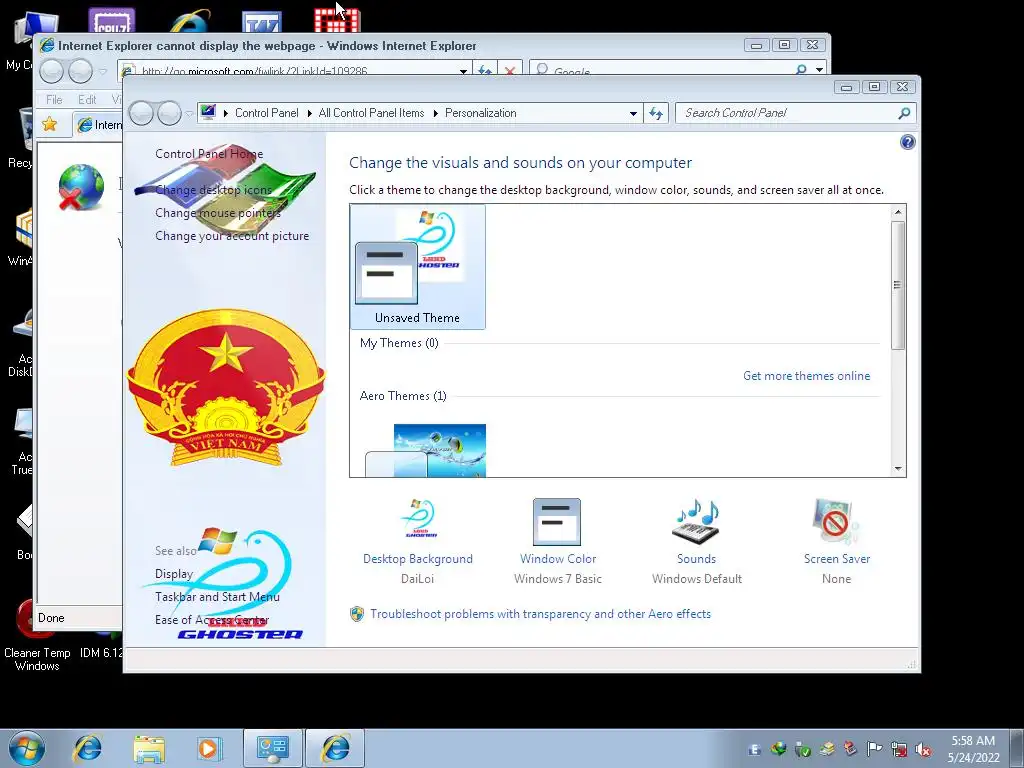The image size is (1024, 768).
Task: Click the Internet Explorer search magnifier icon
Action: coord(801,69)
